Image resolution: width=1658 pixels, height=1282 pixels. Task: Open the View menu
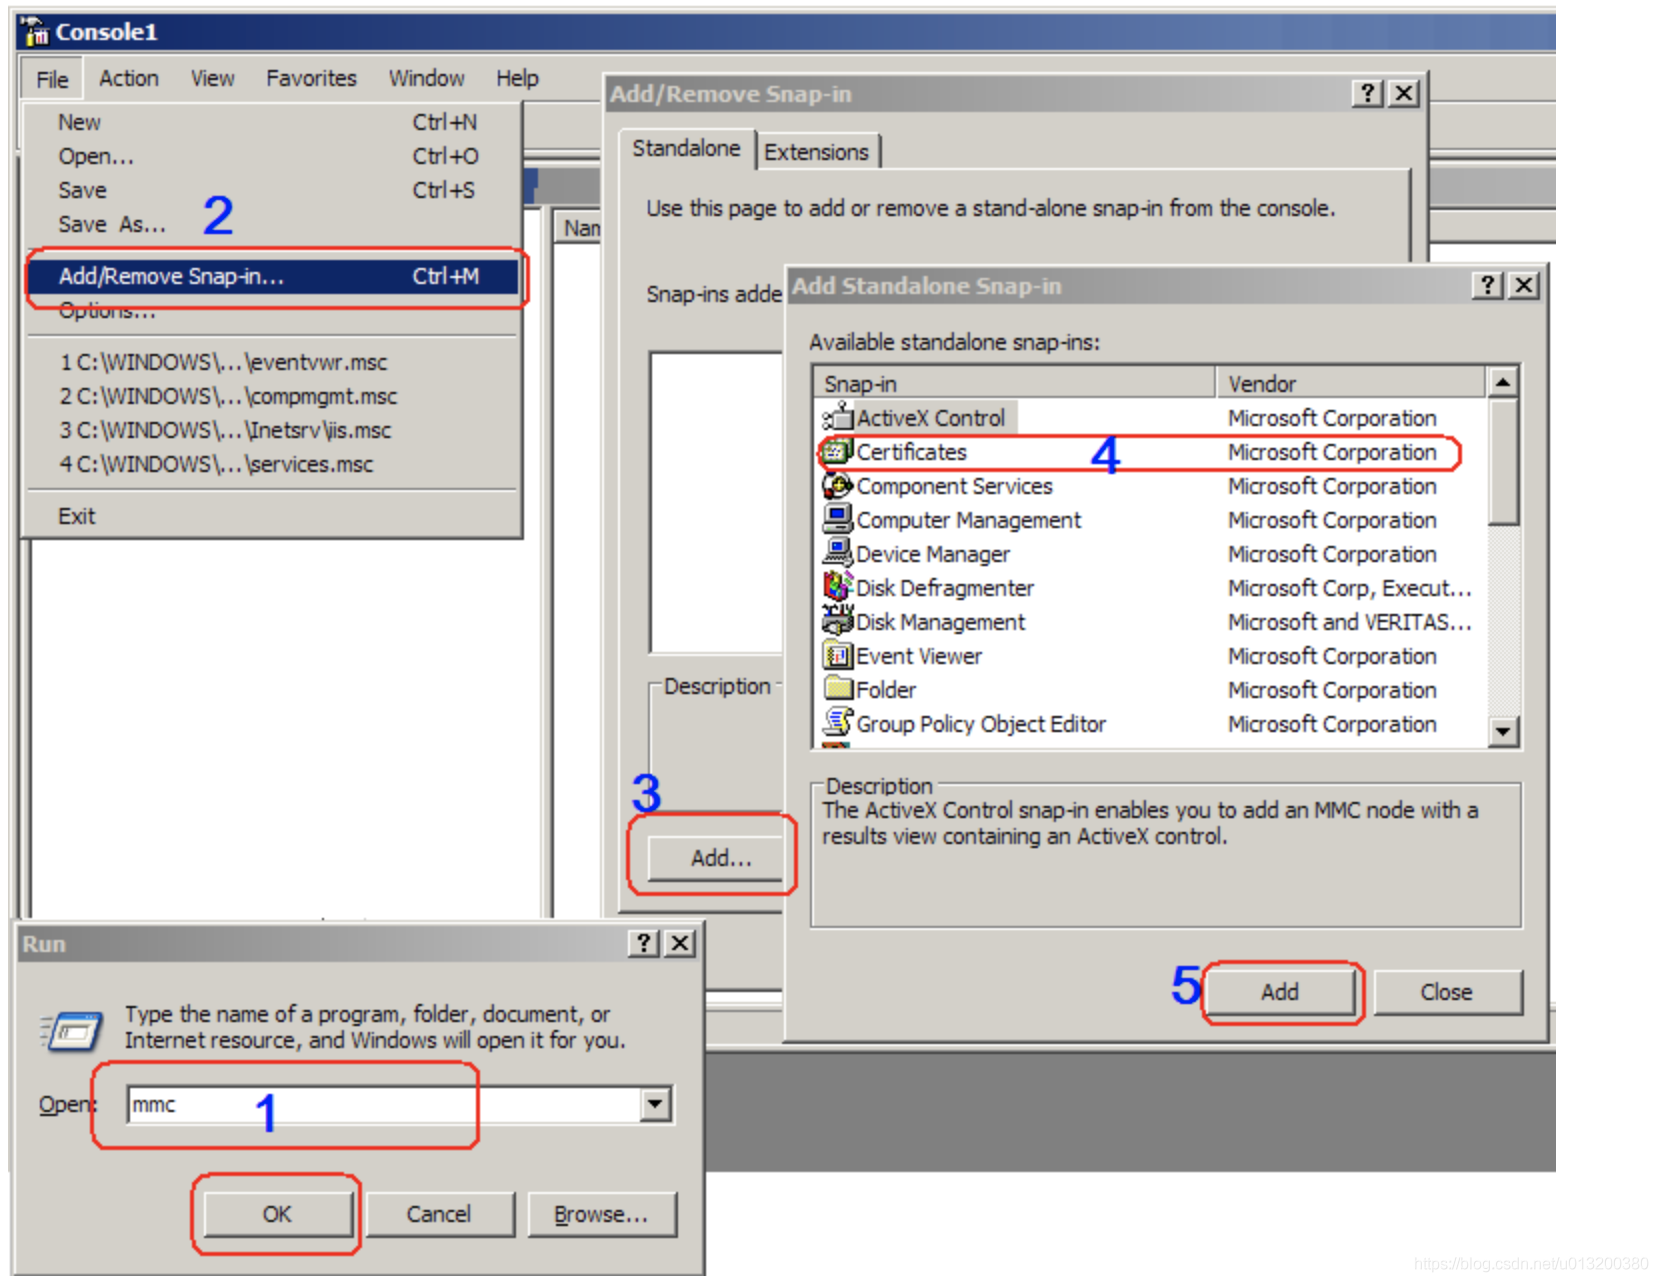pos(213,78)
